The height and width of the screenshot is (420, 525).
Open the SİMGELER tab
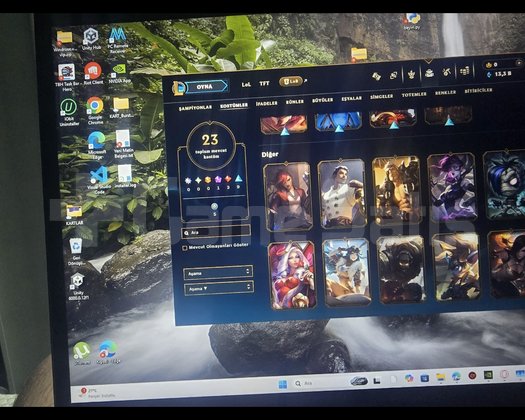pyautogui.click(x=382, y=96)
